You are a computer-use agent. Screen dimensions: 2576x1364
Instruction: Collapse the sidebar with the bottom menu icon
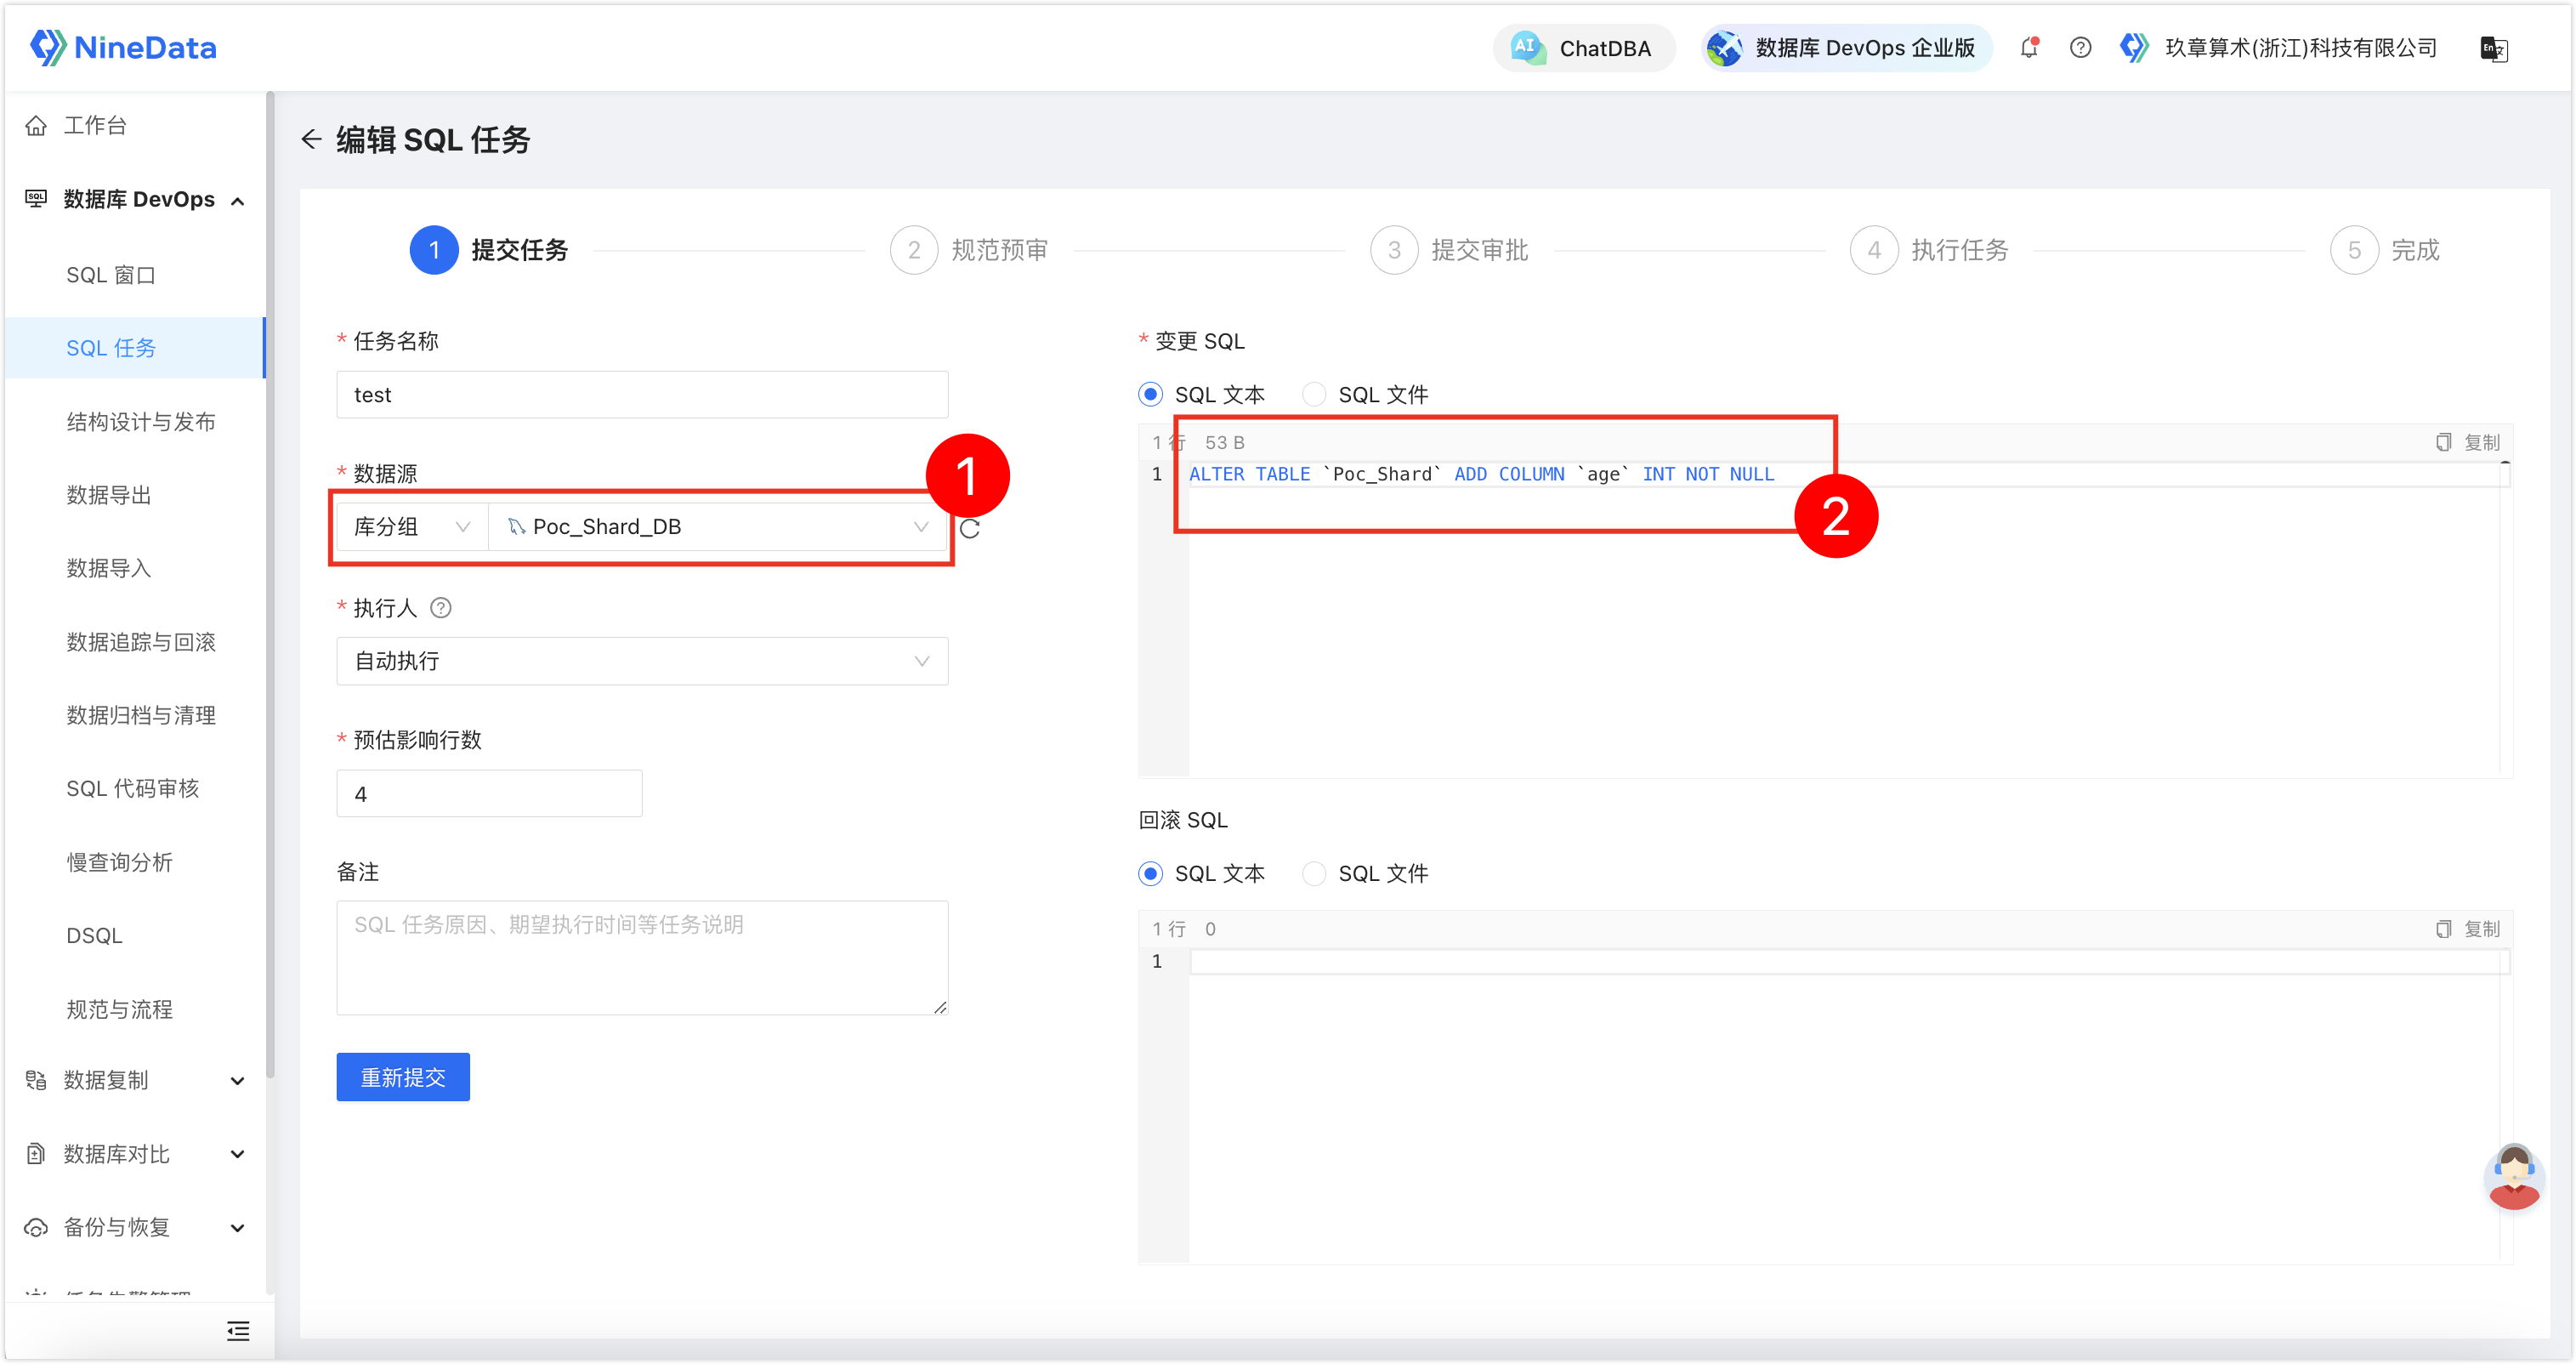point(238,1331)
